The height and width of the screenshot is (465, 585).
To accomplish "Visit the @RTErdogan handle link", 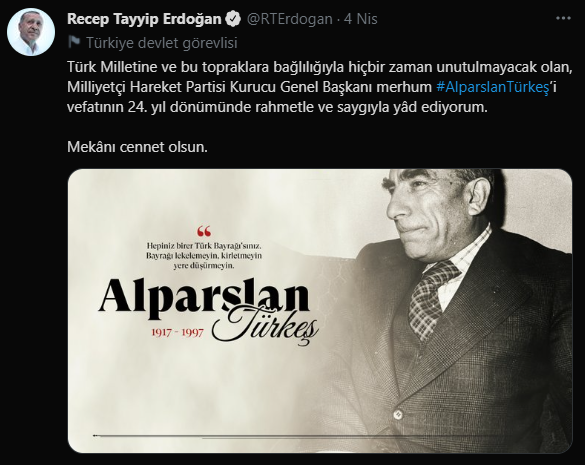I will 290,19.
